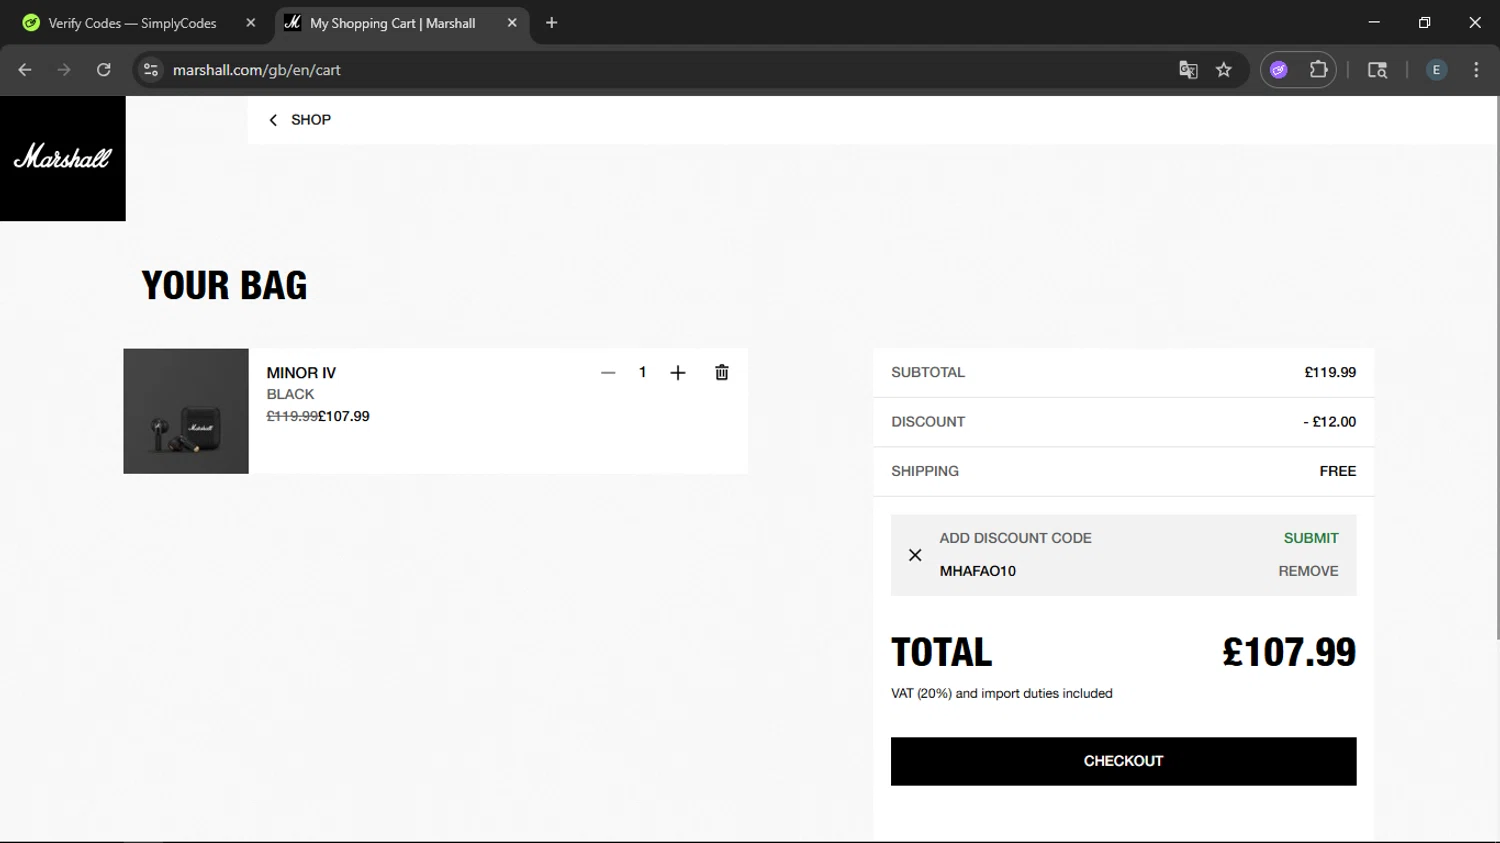1500x843 pixels.
Task: Go back to SHOP link
Action: (x=299, y=120)
